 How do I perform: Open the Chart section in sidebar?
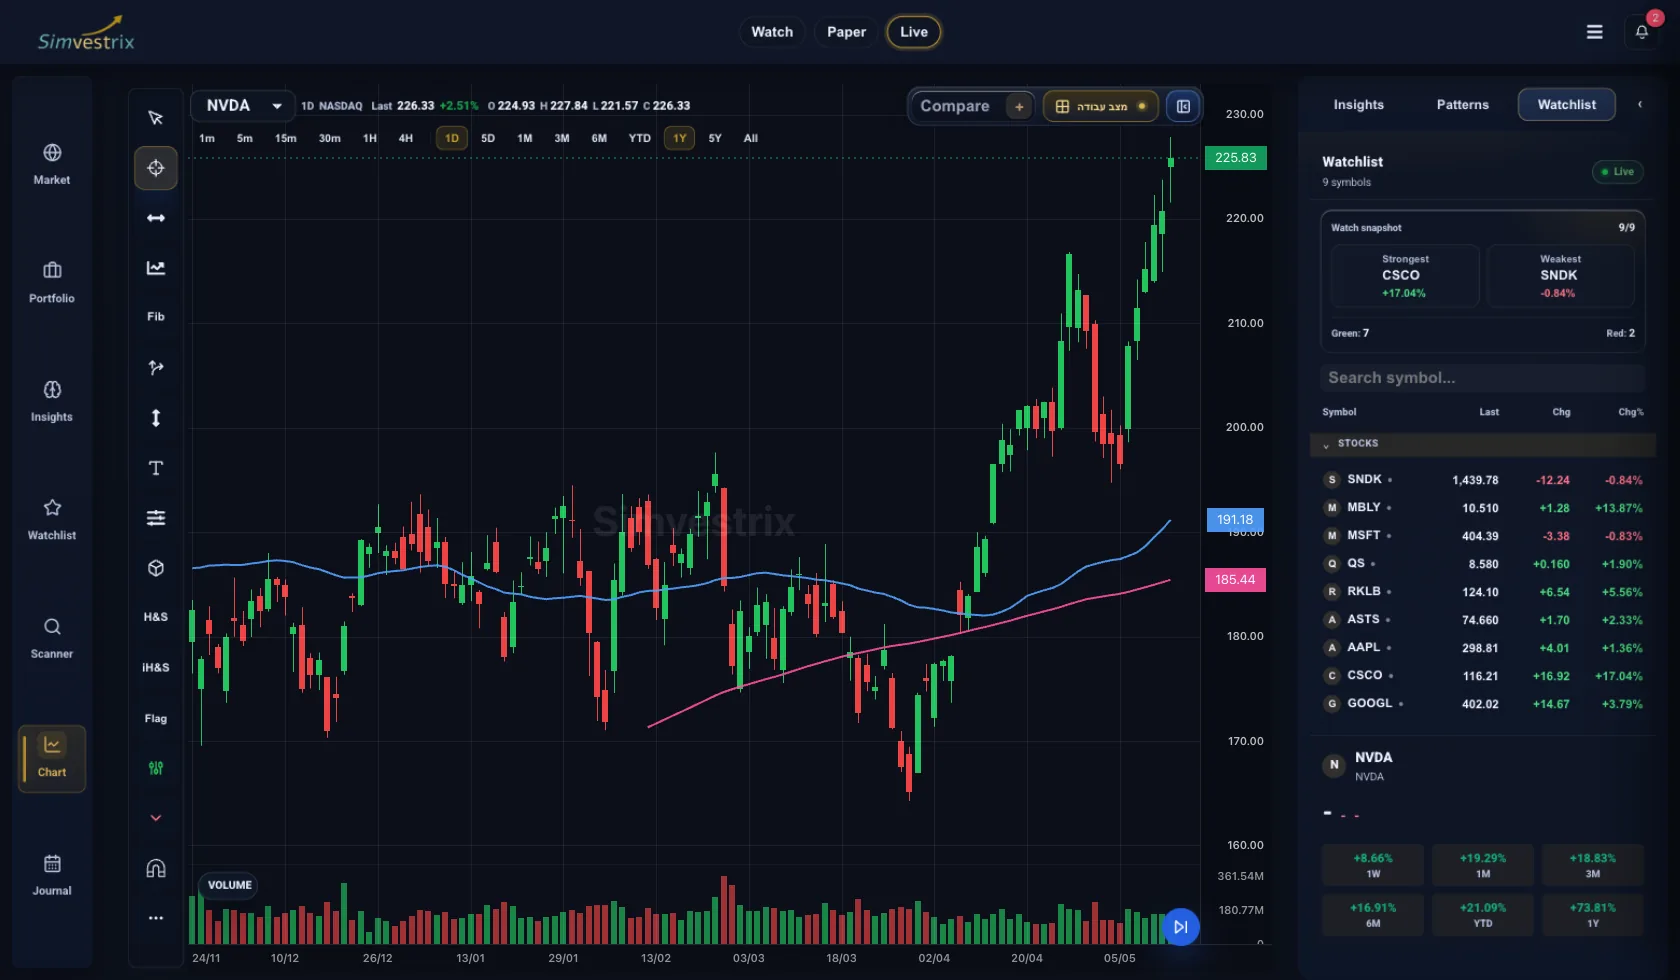click(52, 757)
